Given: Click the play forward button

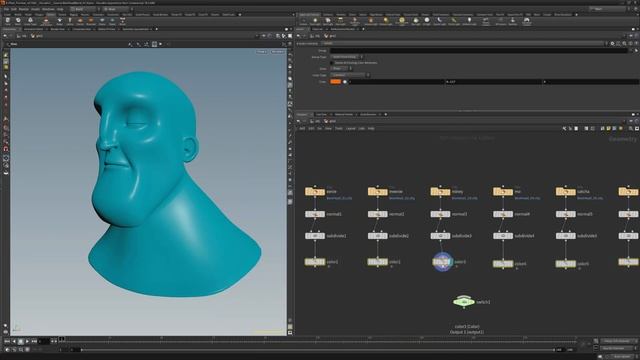Looking at the screenshot, I should [x=27, y=341].
